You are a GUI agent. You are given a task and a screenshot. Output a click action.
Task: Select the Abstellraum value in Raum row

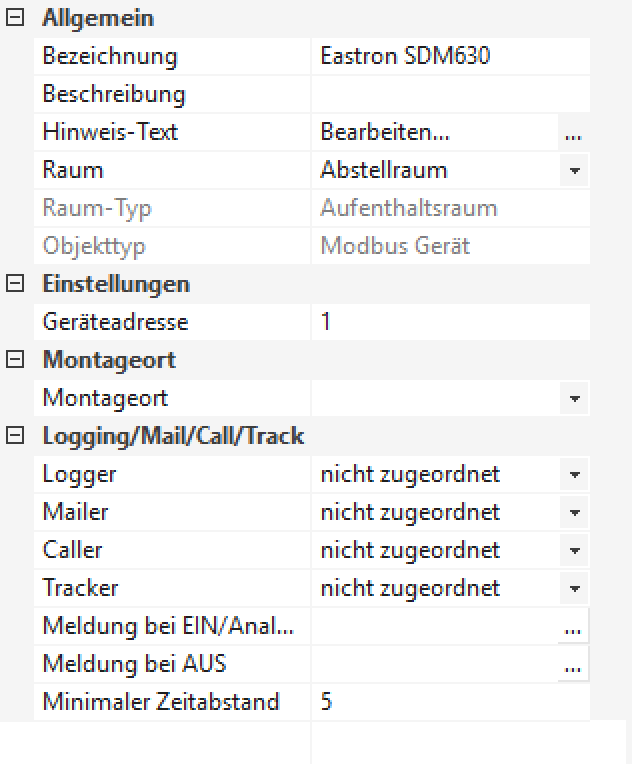(x=384, y=170)
